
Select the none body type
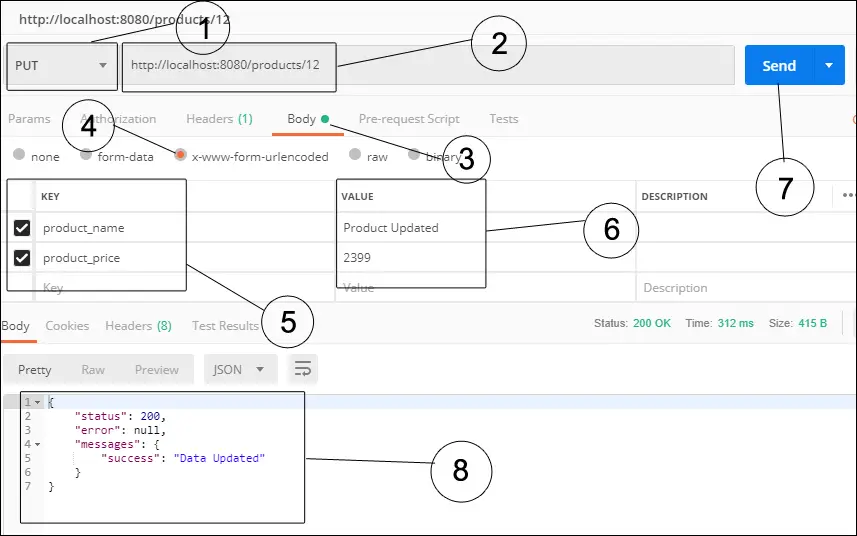[19, 154]
